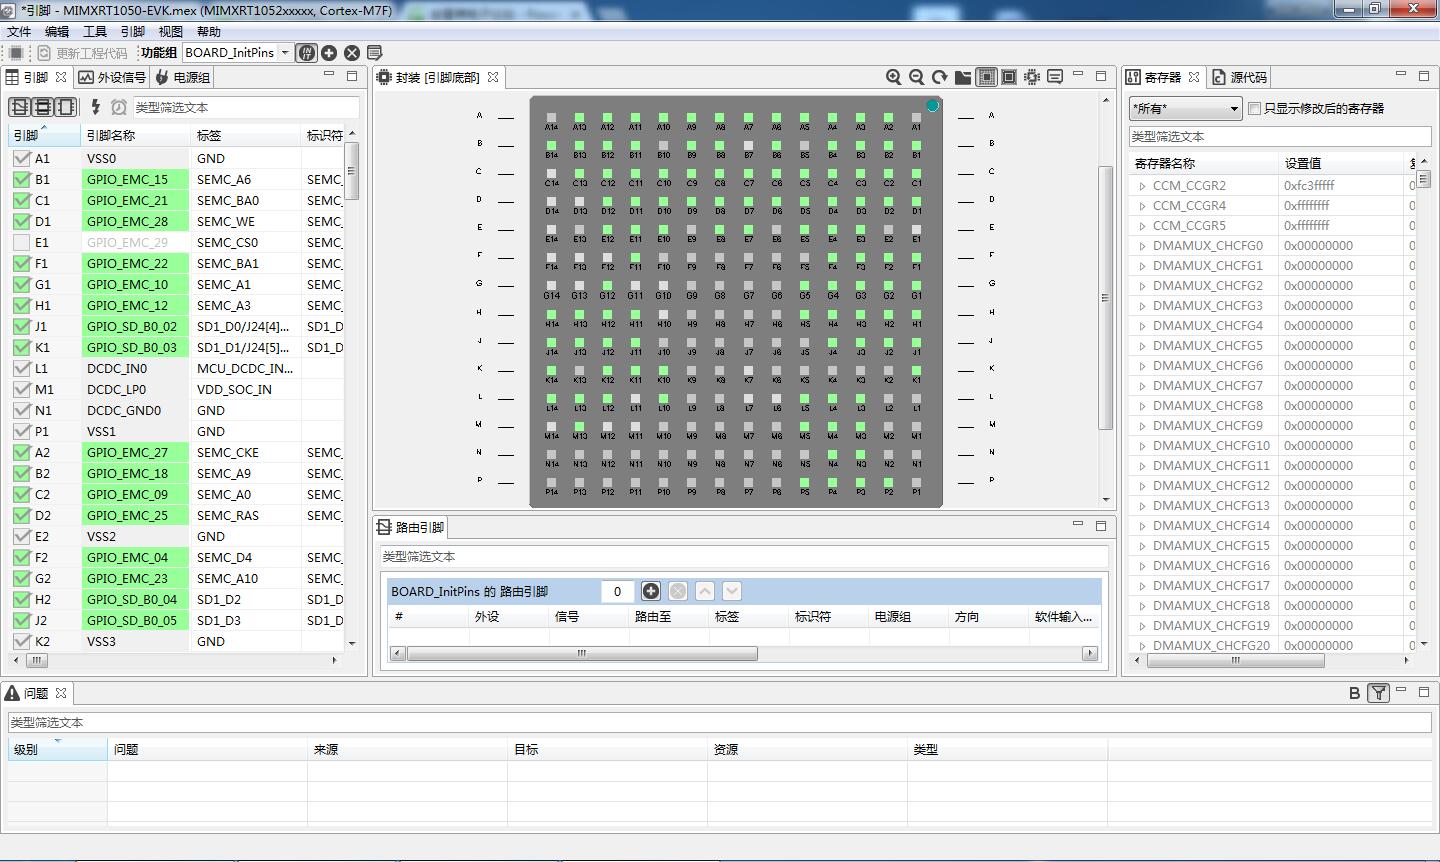Click the 路由引脚 horizontal scrollbar thumb
The image size is (1440, 862).
(582, 653)
